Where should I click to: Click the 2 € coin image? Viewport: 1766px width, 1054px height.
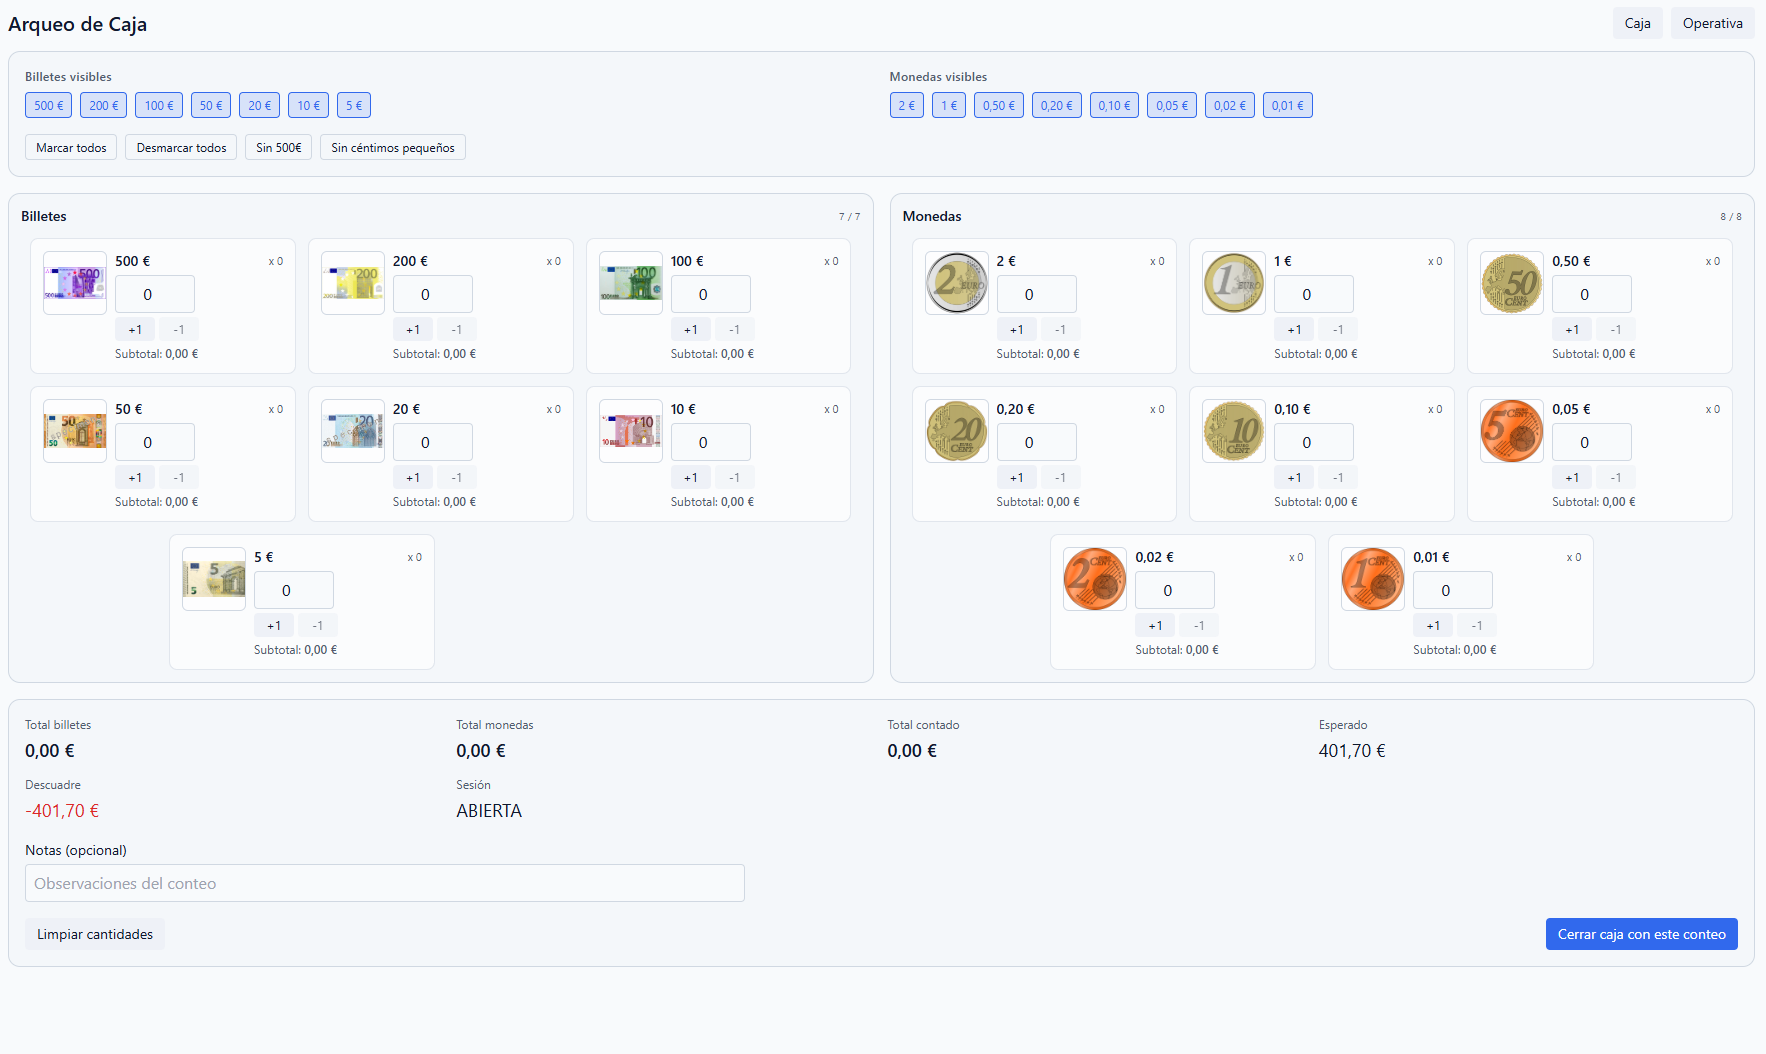tap(956, 283)
